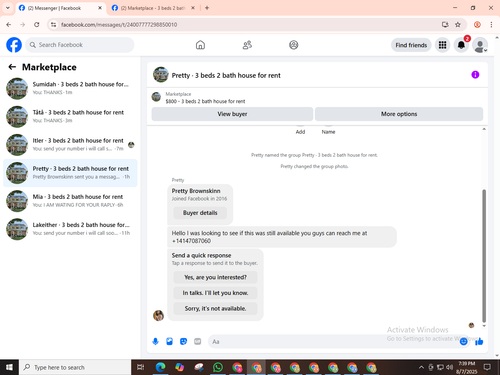500x375 pixels.
Task: Click the Search Facebook field
Action: 80,45
